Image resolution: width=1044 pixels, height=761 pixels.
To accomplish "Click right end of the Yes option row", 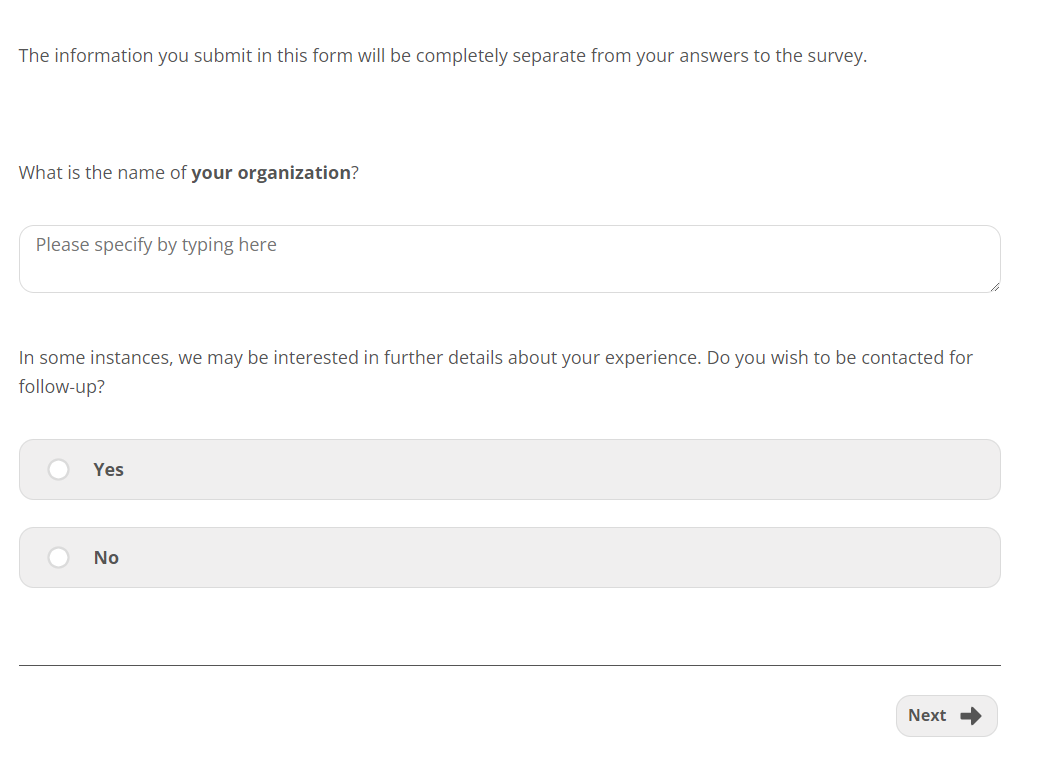I will click(x=960, y=470).
